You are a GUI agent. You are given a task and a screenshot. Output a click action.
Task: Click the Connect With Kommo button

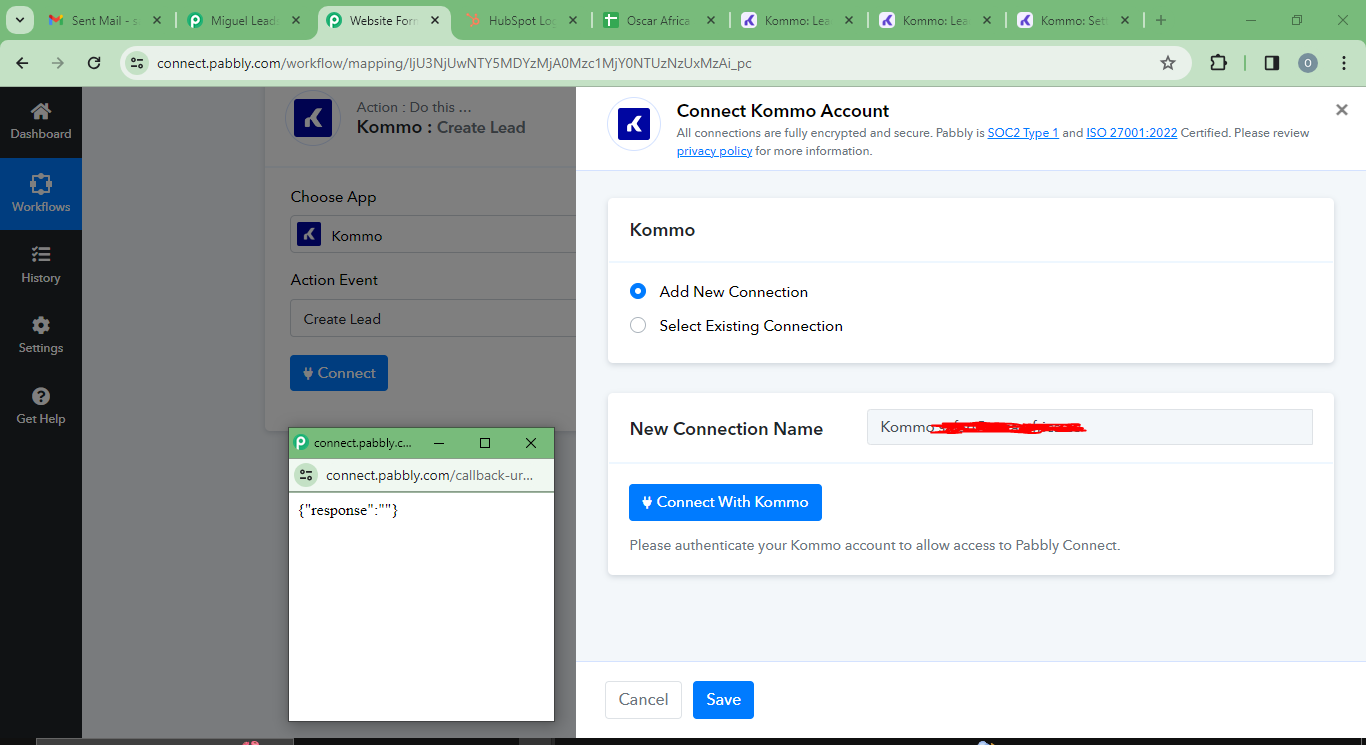725,502
